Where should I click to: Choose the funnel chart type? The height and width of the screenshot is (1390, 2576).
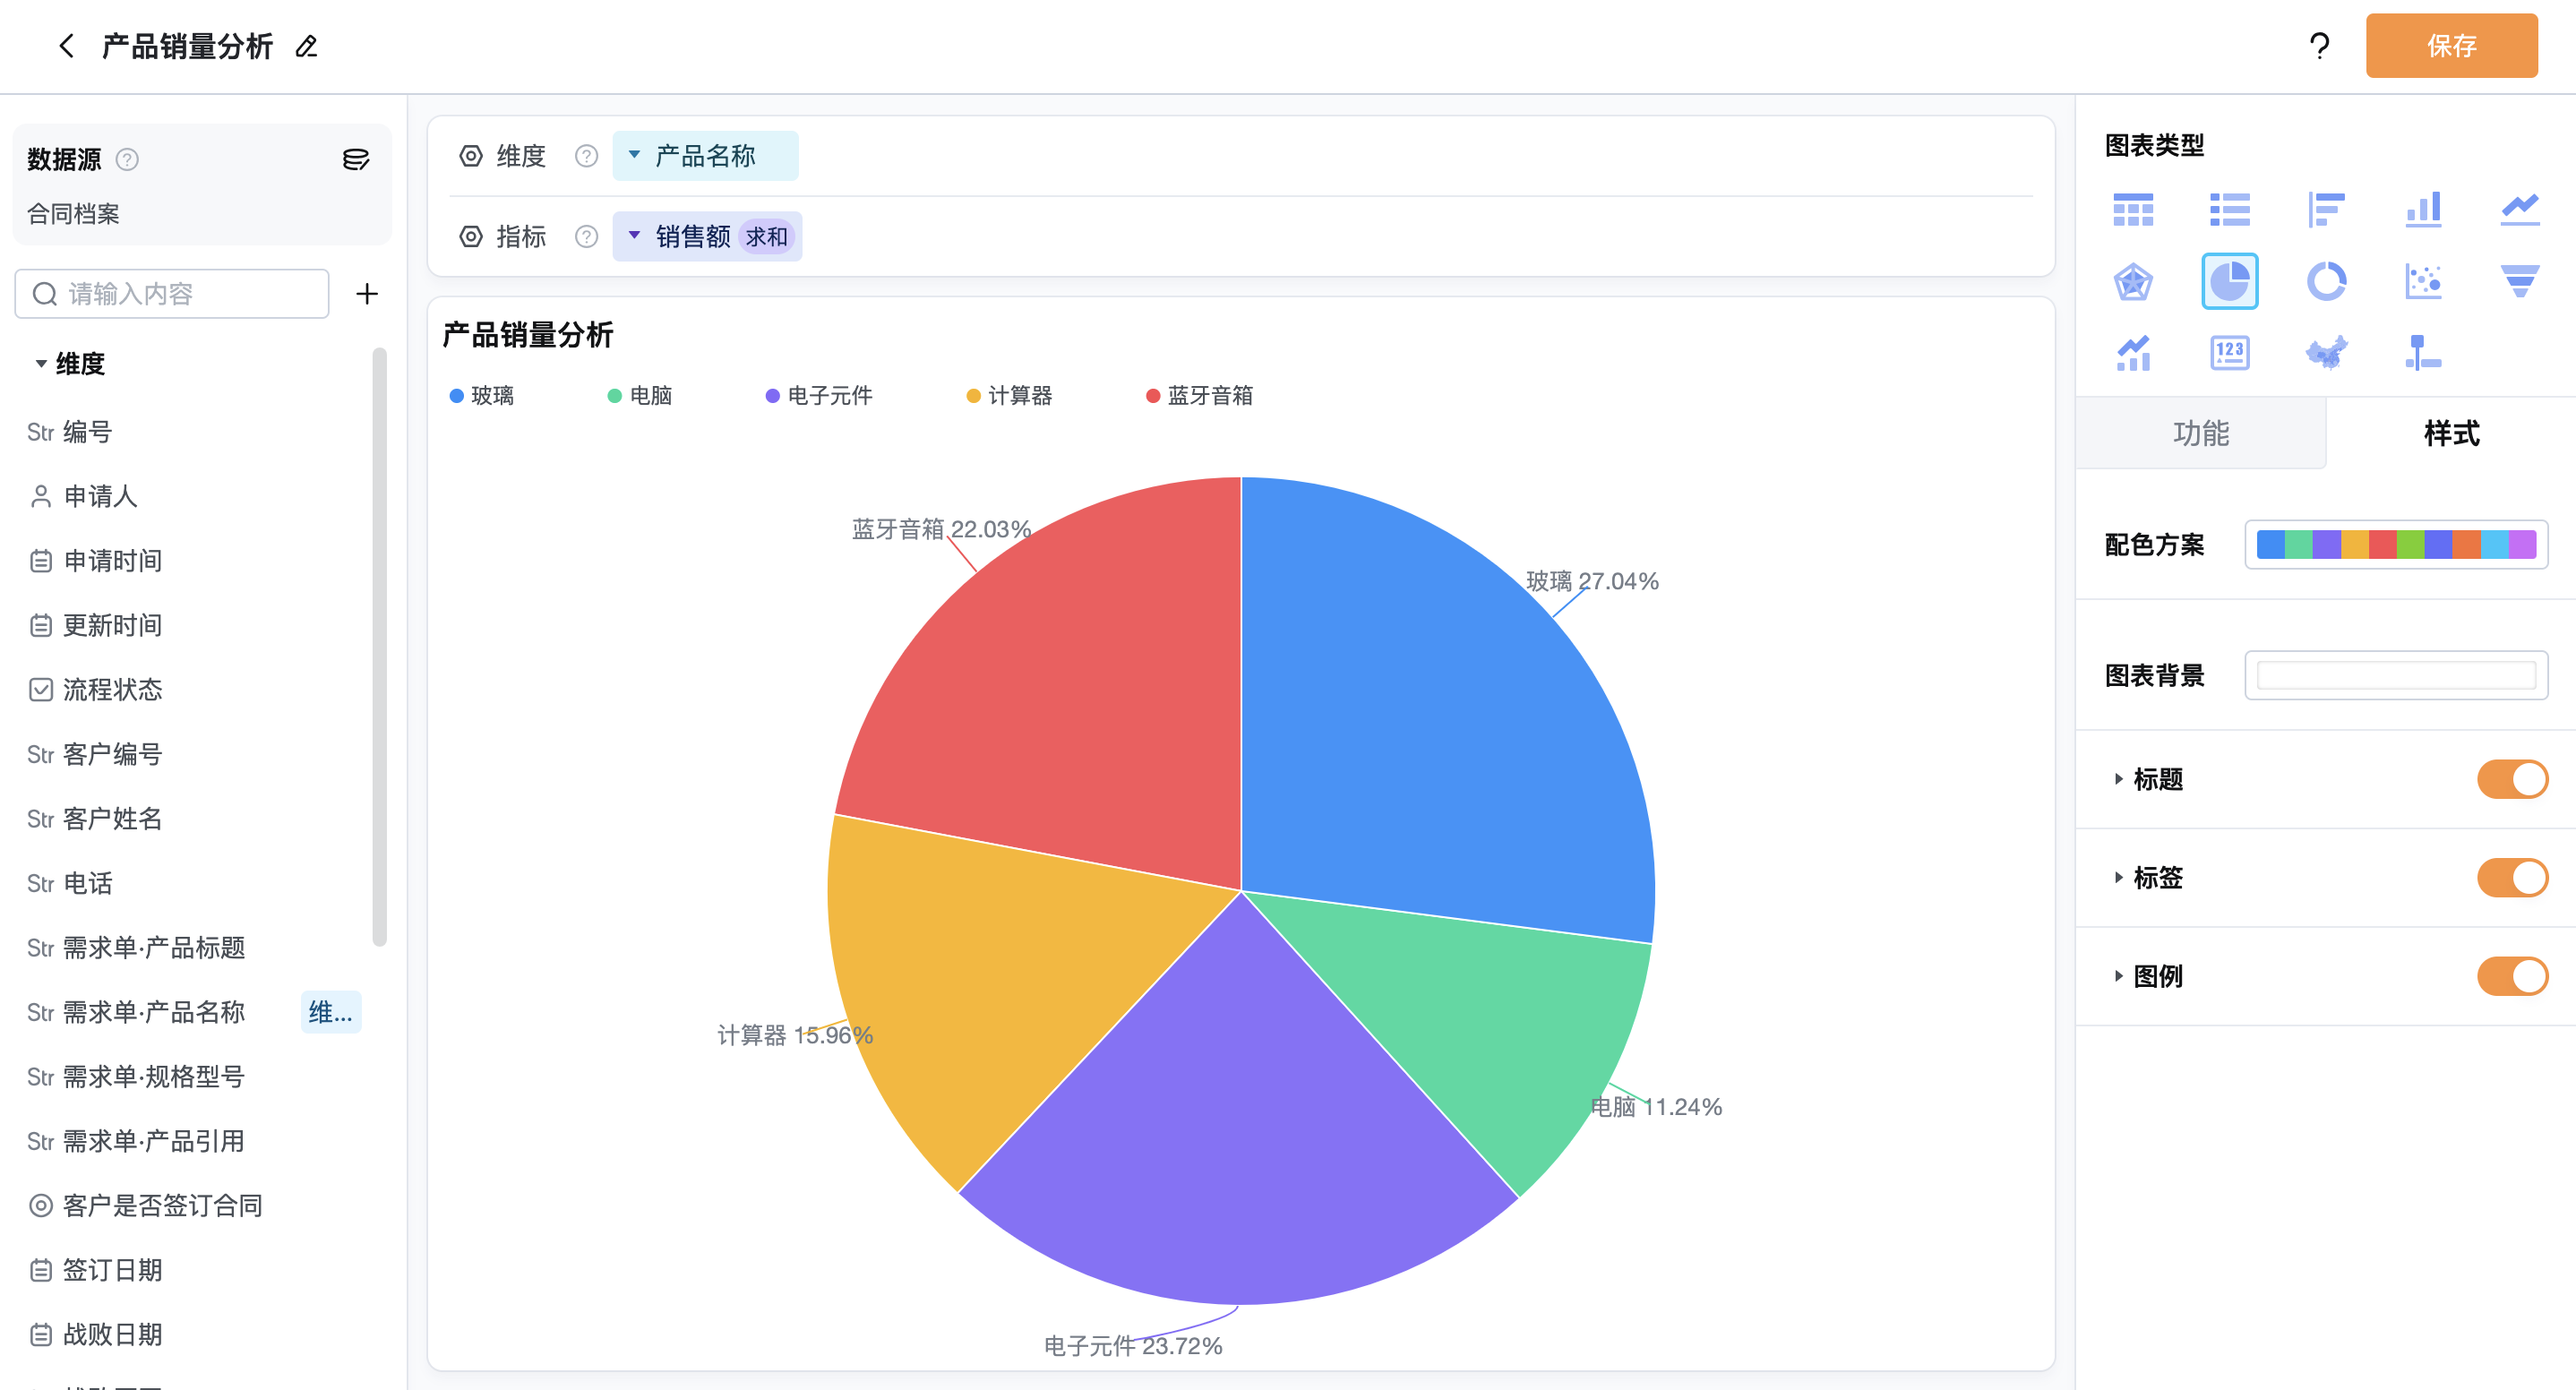click(x=2520, y=281)
